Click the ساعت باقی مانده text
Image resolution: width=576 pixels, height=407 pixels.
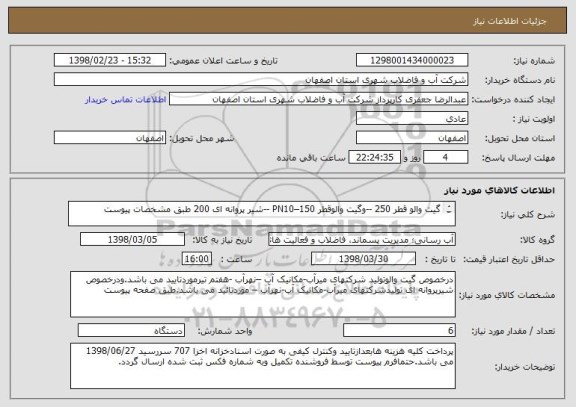[x=311, y=158]
